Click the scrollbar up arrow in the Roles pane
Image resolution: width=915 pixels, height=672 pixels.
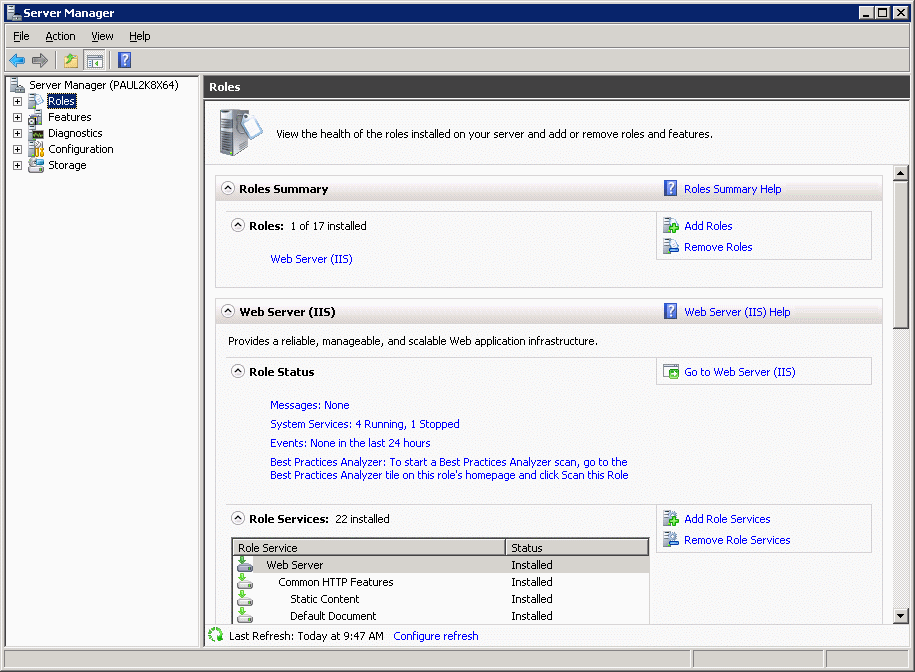coord(900,173)
